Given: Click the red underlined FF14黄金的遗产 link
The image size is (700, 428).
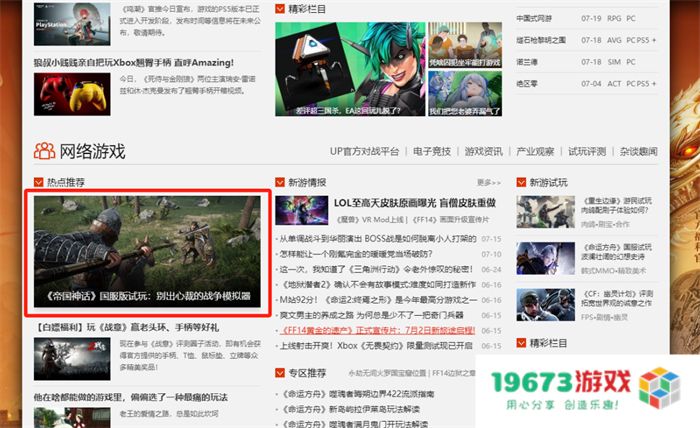Looking at the screenshot, I should (378, 331).
